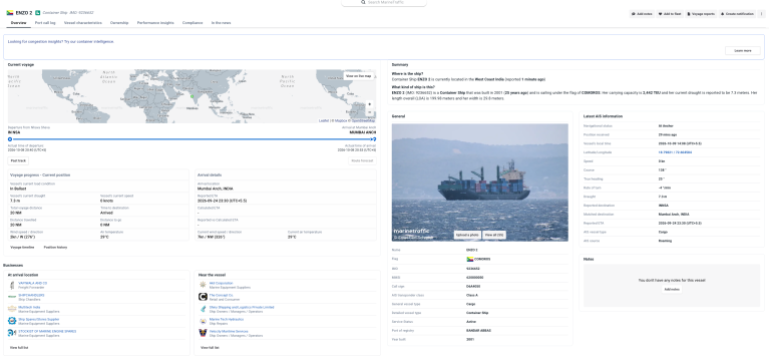
Task: Switch to Voyage timeline tab
Action: tap(23, 247)
